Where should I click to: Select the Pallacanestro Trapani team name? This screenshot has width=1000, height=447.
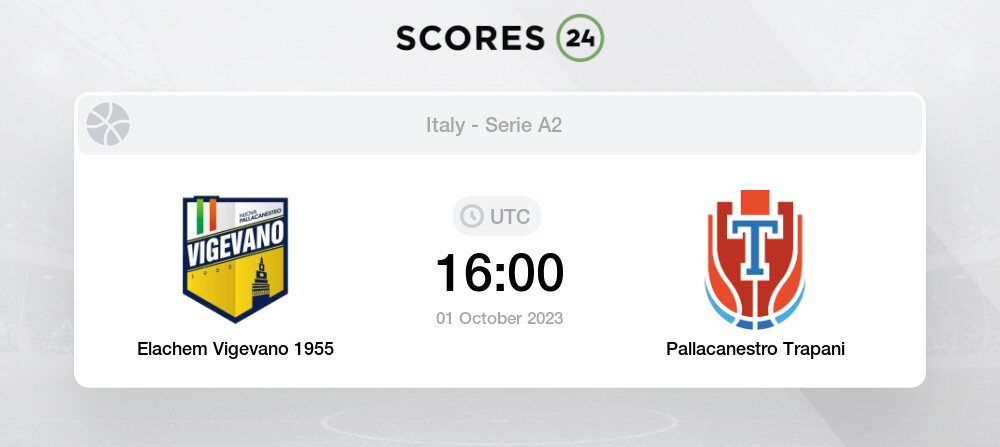(755, 349)
